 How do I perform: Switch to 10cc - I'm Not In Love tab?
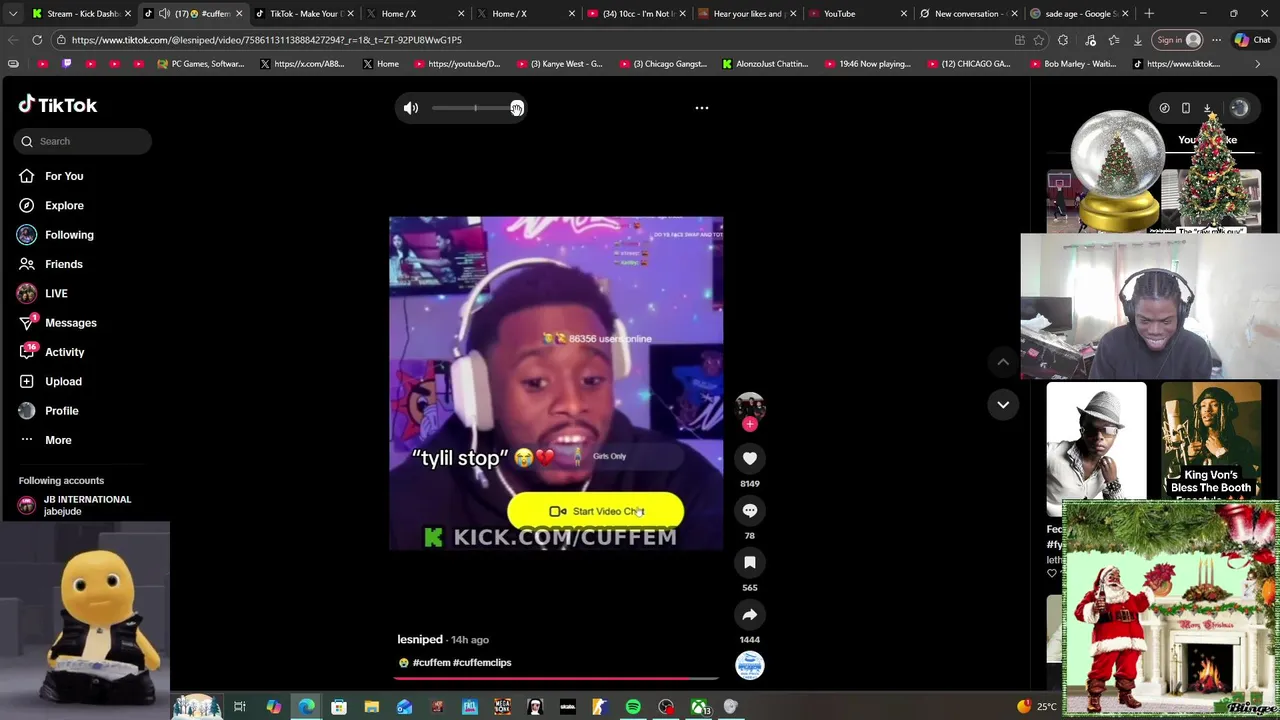pos(635,14)
